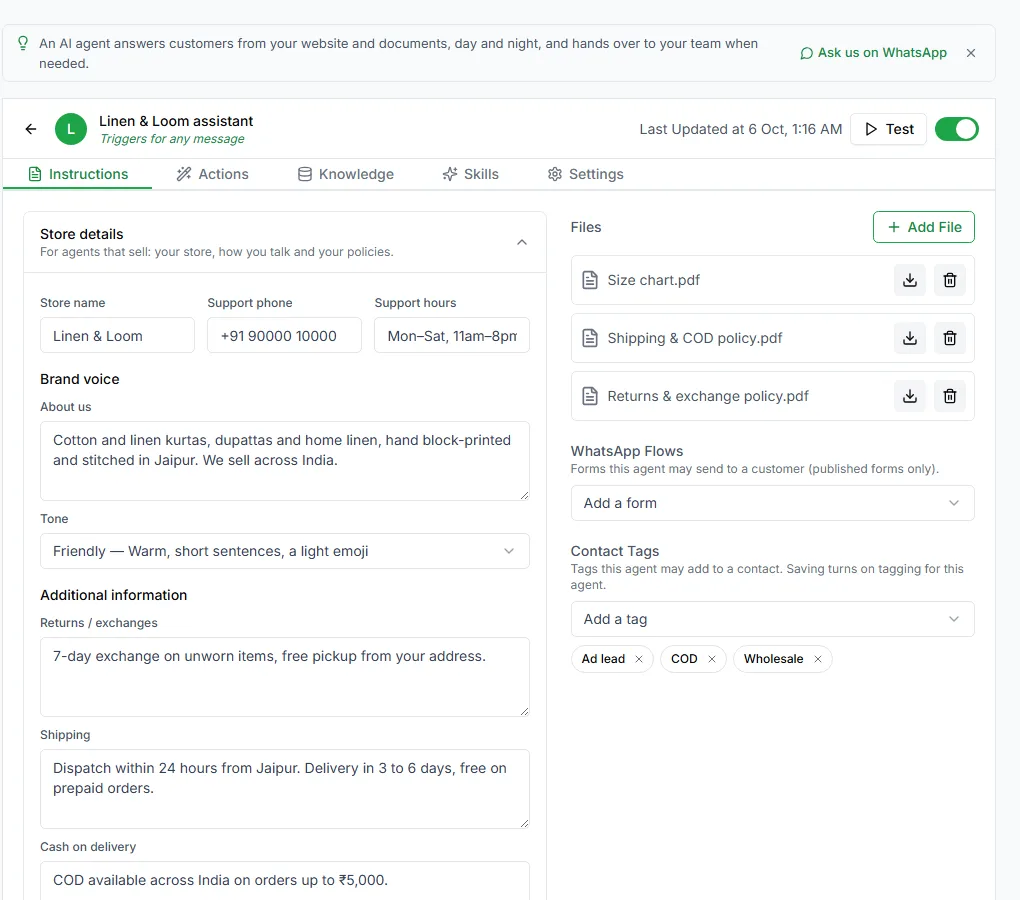Download Size chart.pdf
This screenshot has height=900, width=1020.
909,280
